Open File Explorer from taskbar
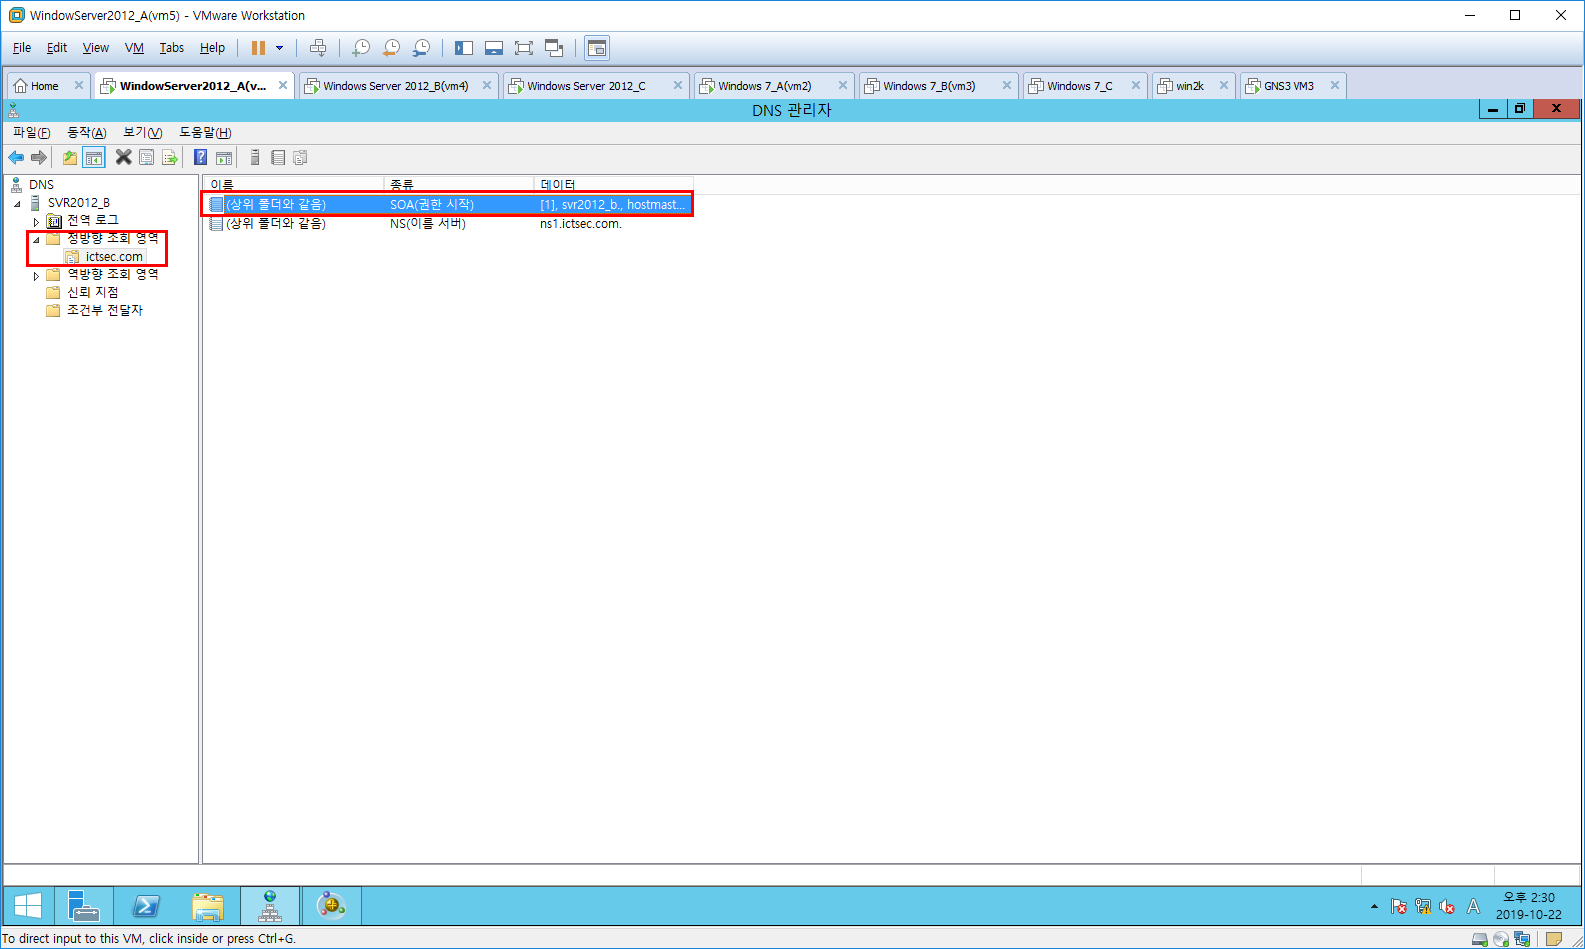Viewport: 1585px width, 949px height. pos(208,906)
